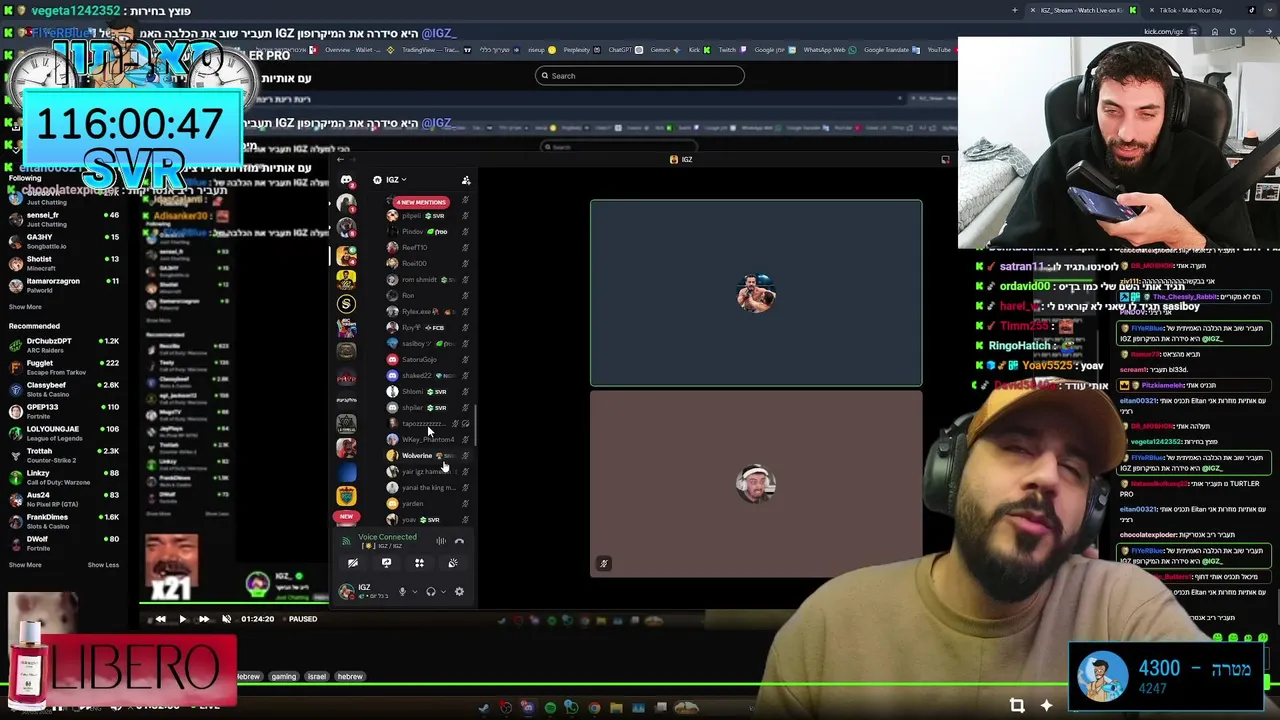Screen dimensions: 1280x720
Task: Open Discord home direct messages icon
Action: [x=346, y=180]
